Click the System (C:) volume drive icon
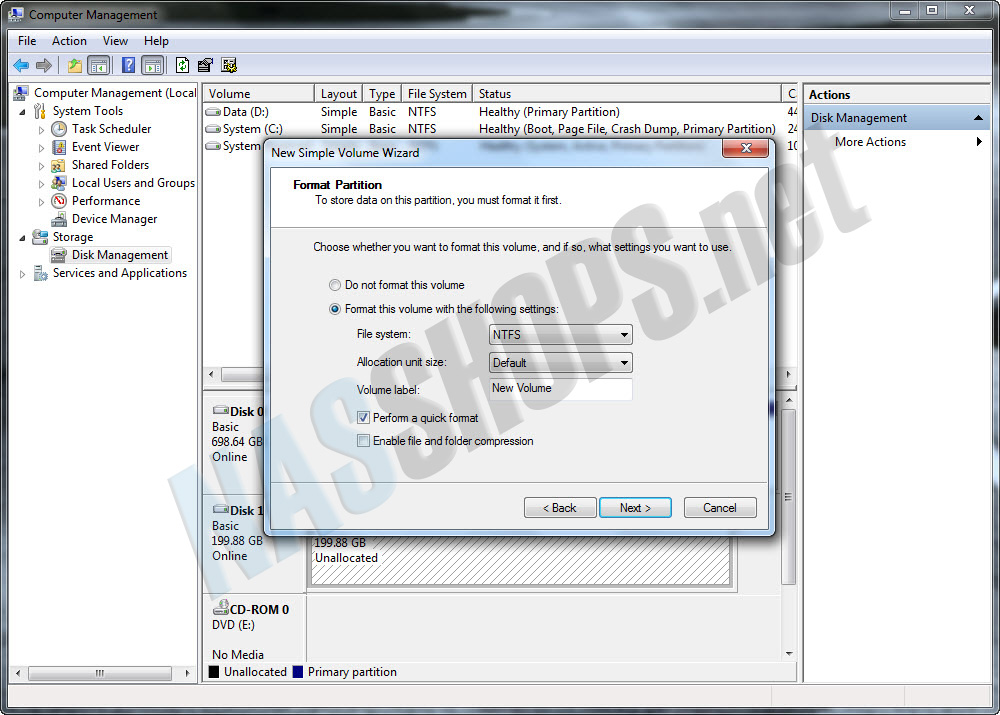Viewport: 1000px width, 715px height. (212, 129)
